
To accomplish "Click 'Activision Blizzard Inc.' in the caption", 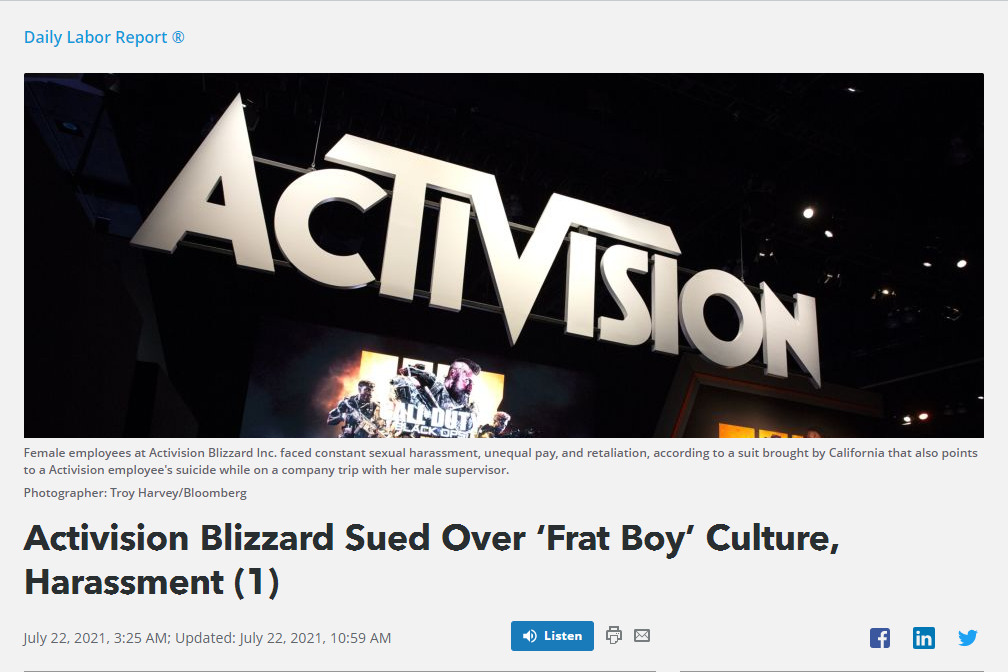I will [x=213, y=453].
